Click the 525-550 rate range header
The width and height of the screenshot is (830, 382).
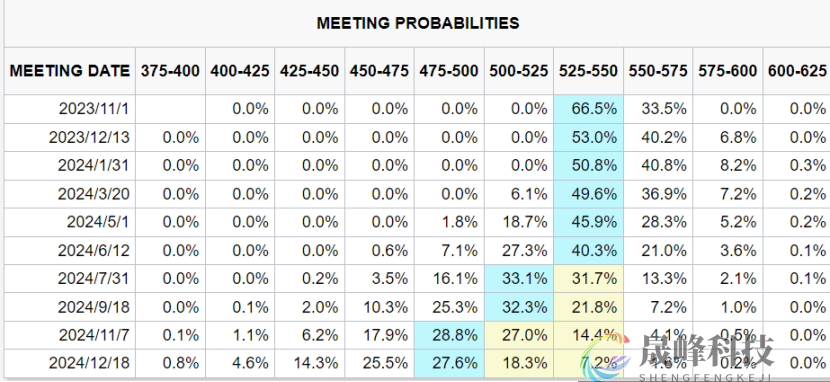(589, 71)
